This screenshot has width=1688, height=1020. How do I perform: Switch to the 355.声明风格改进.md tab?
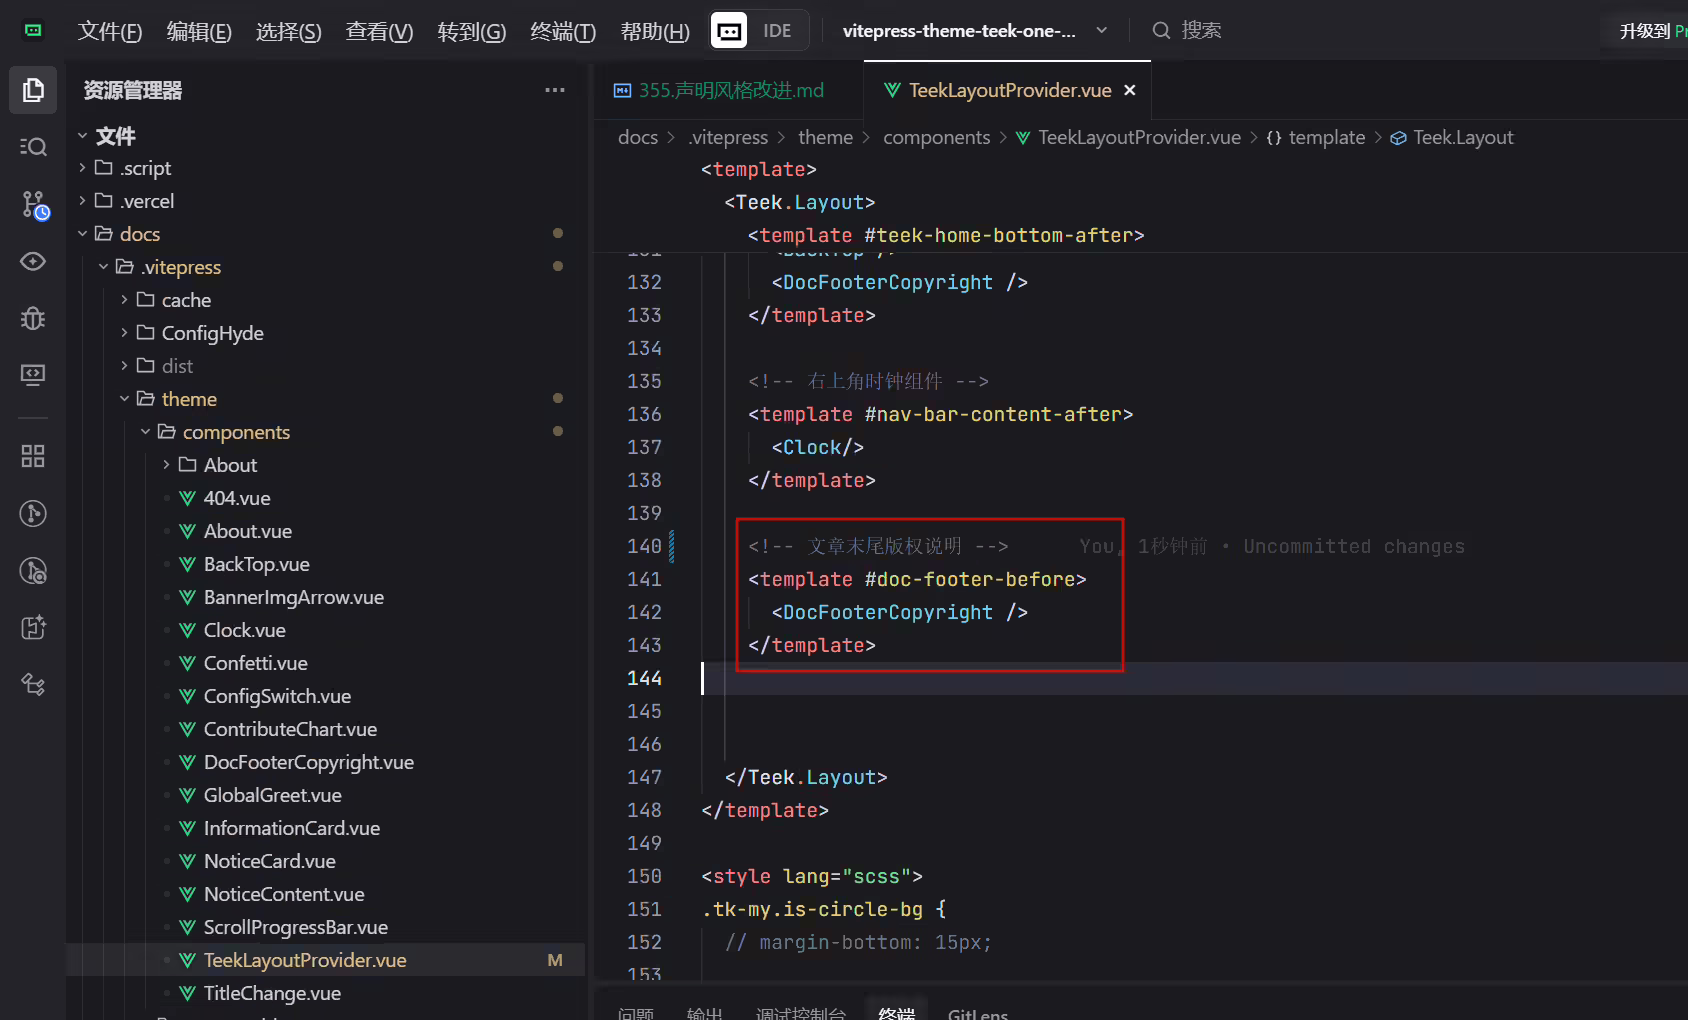coord(720,90)
